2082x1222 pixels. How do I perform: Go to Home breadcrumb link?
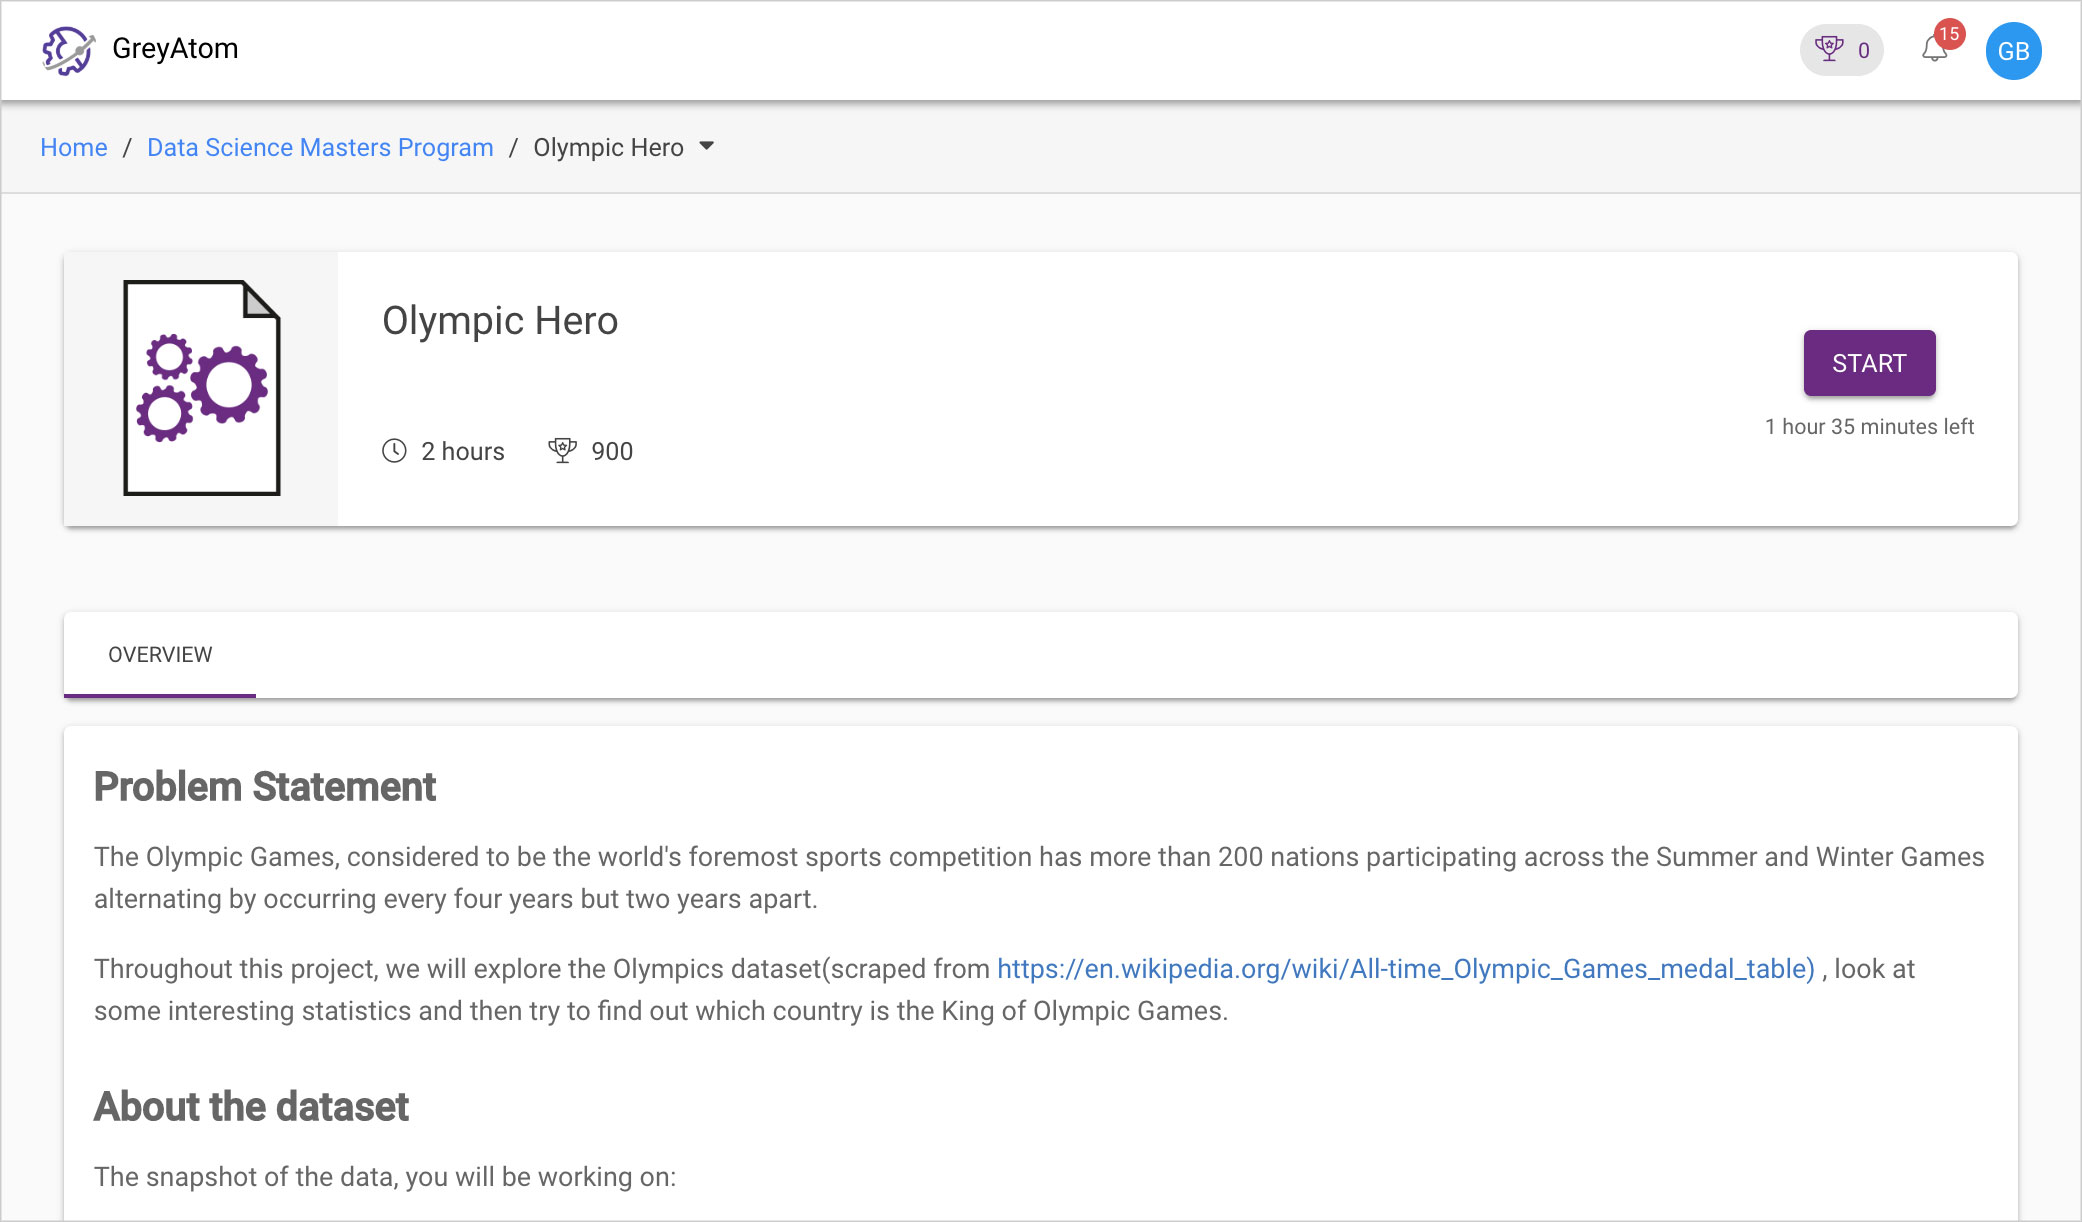[74, 147]
